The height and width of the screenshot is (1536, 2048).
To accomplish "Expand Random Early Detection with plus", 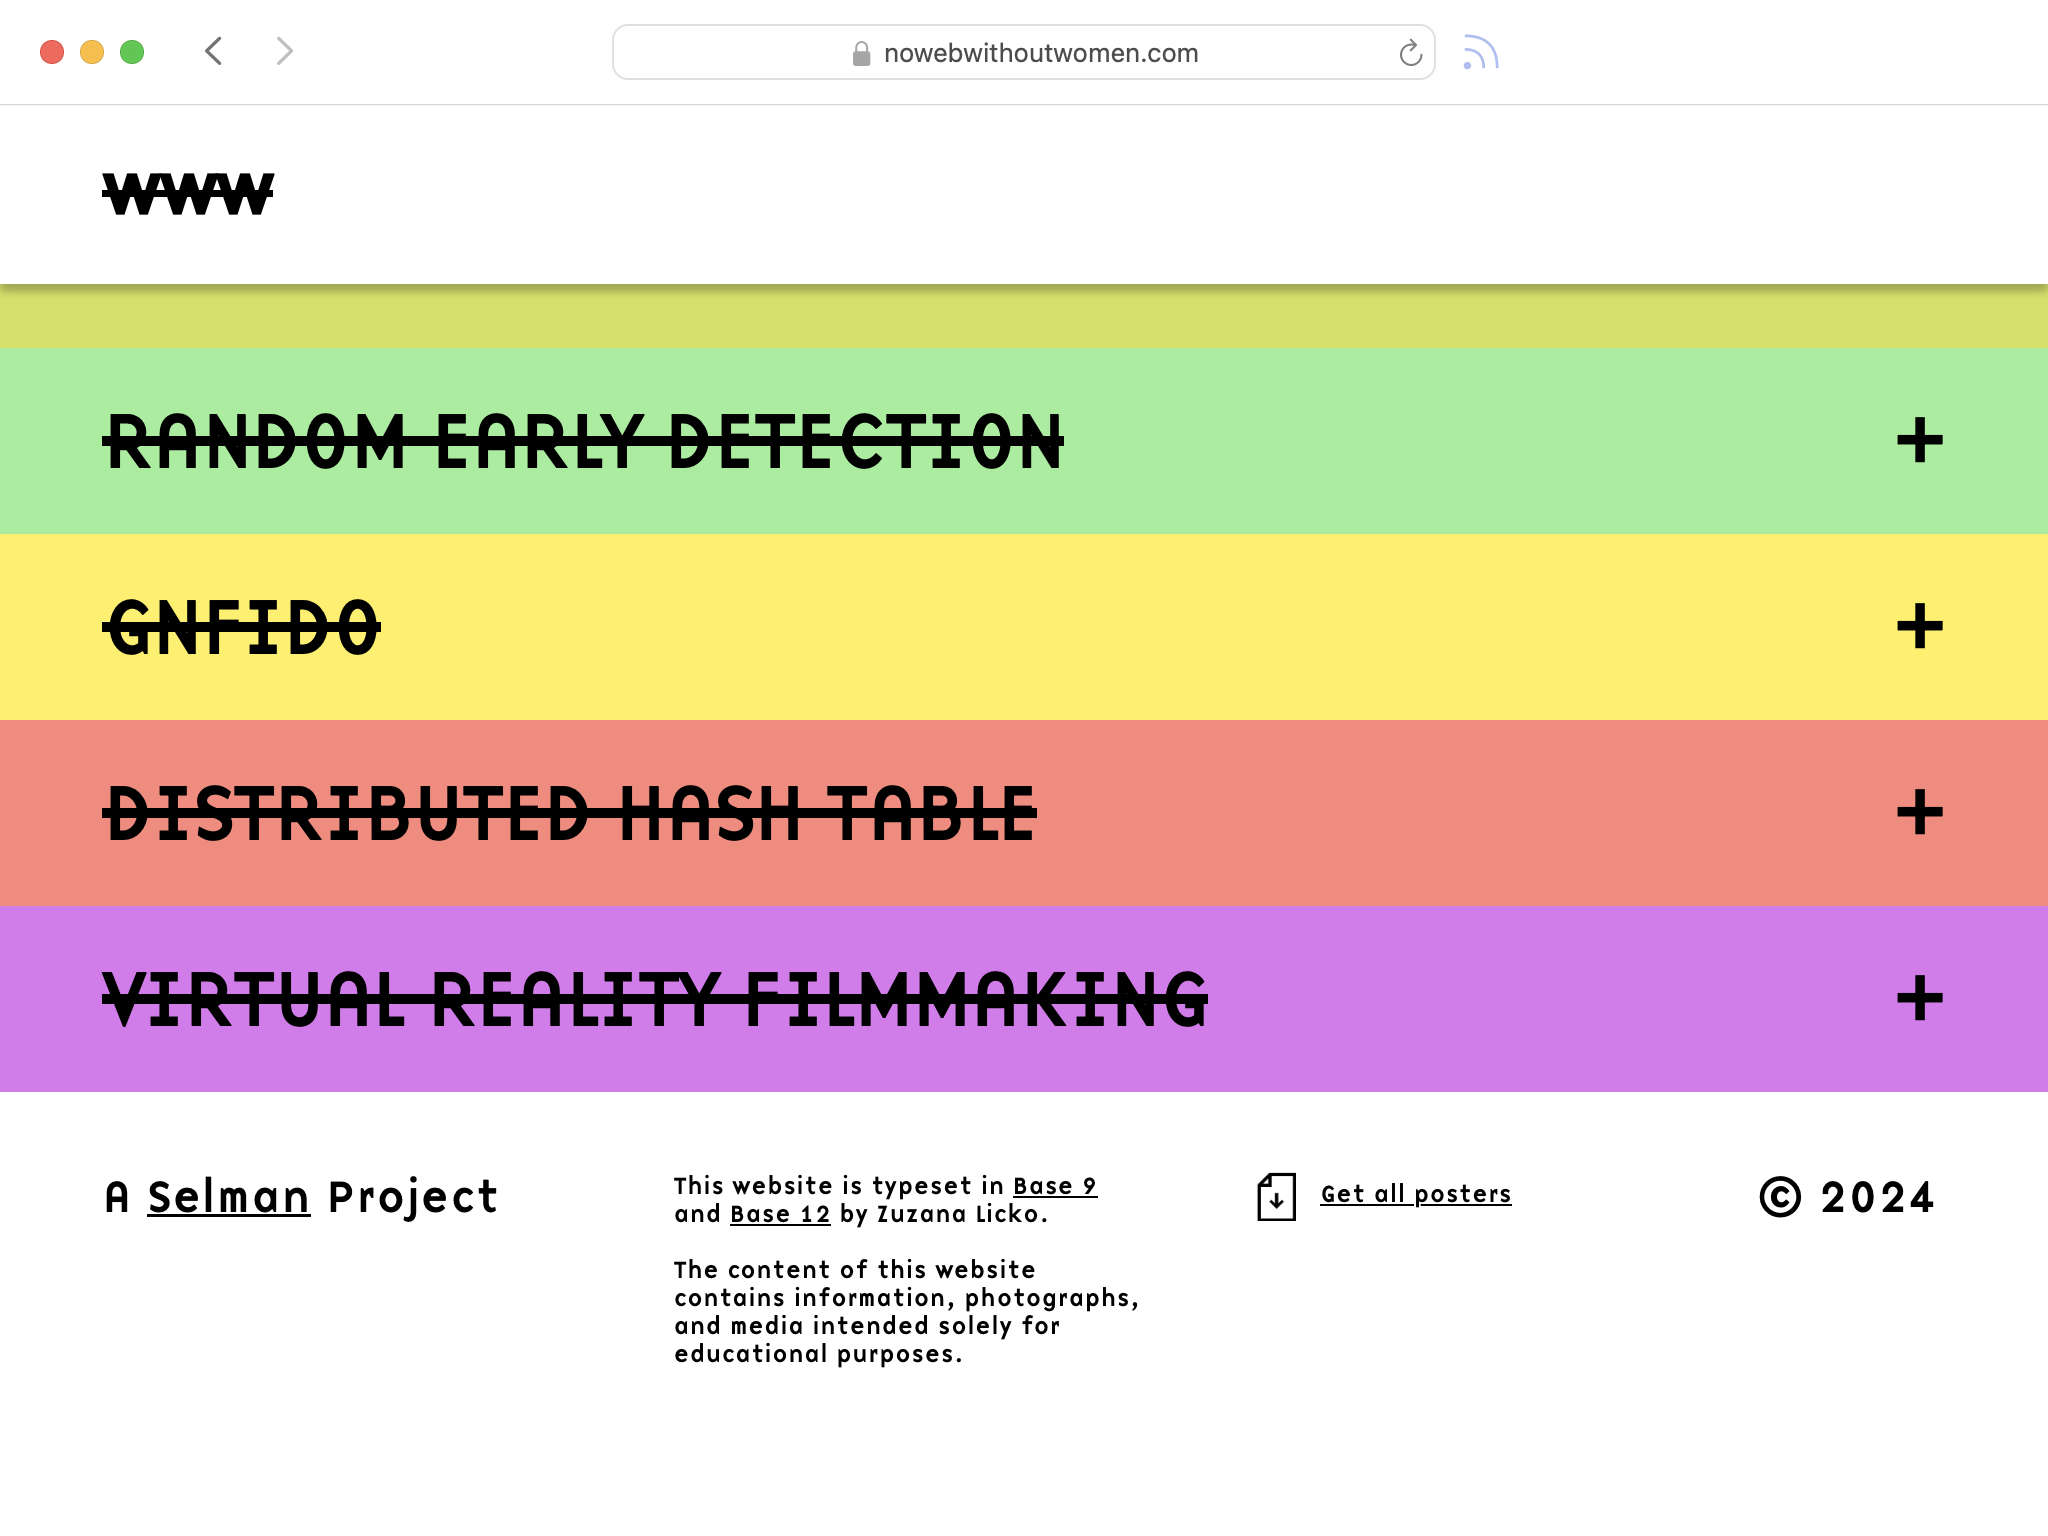I will click(1919, 441).
